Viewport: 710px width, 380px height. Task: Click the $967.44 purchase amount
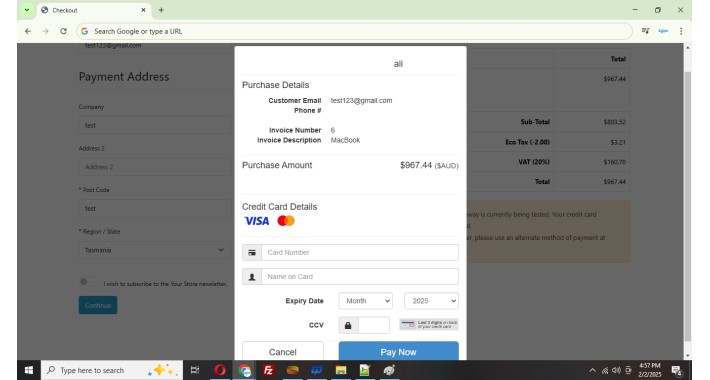(416, 165)
